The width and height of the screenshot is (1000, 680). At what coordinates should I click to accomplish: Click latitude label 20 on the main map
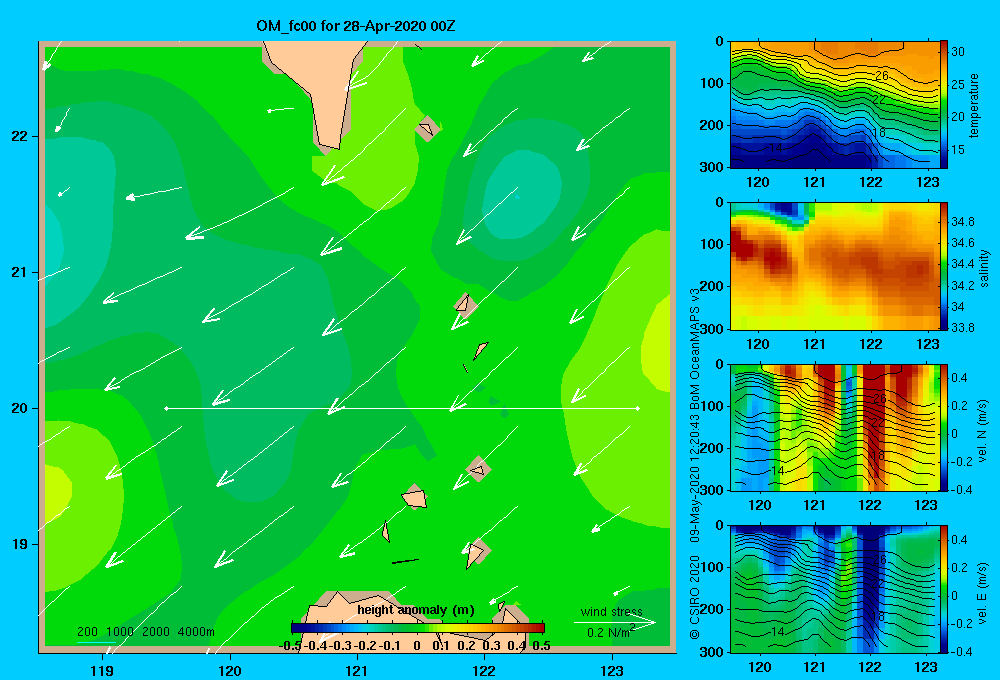[x=20, y=408]
